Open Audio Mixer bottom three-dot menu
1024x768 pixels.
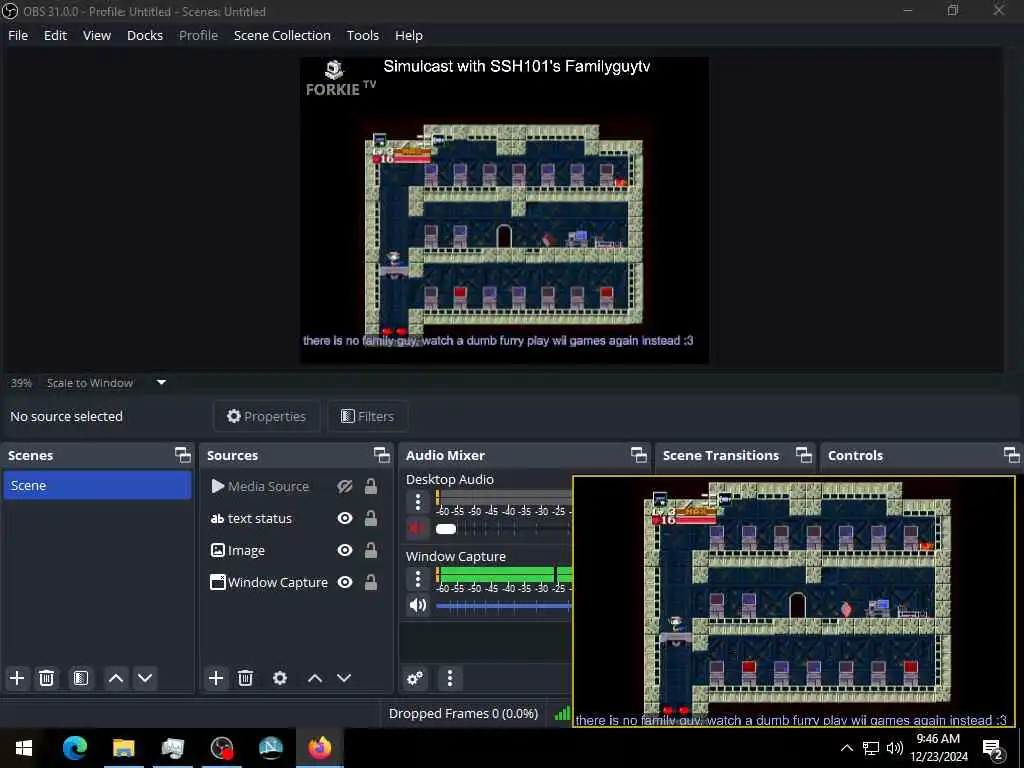(450, 679)
